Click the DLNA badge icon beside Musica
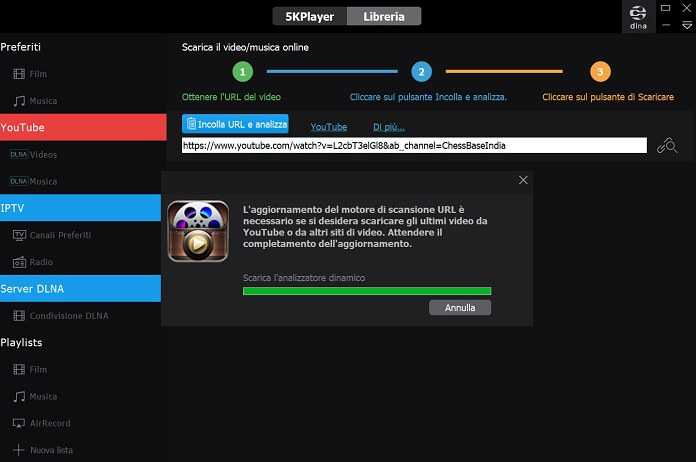The width and height of the screenshot is (696, 462). (19, 181)
